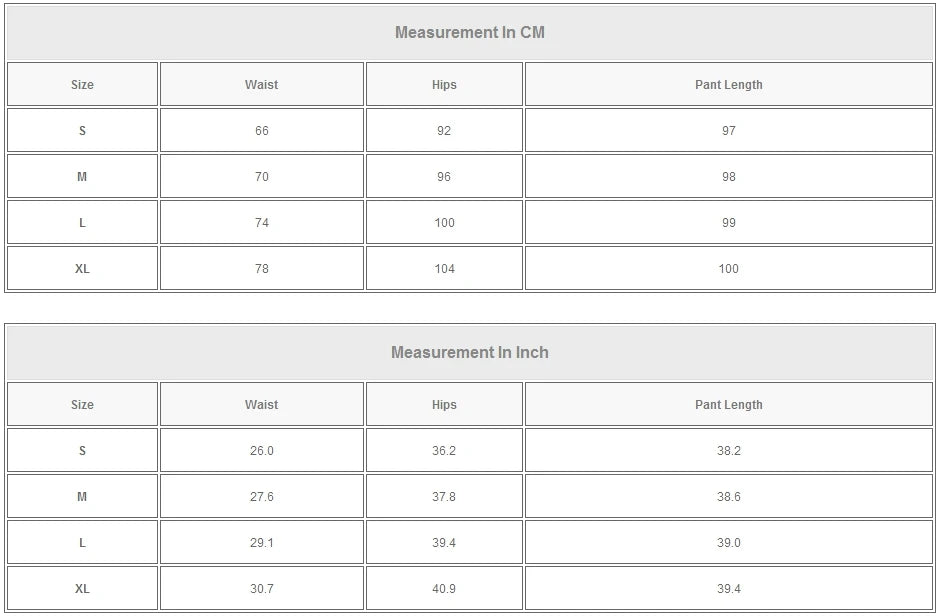Select the Waist header in the CM table
Viewport: 939px width, 616px height.
tap(261, 85)
